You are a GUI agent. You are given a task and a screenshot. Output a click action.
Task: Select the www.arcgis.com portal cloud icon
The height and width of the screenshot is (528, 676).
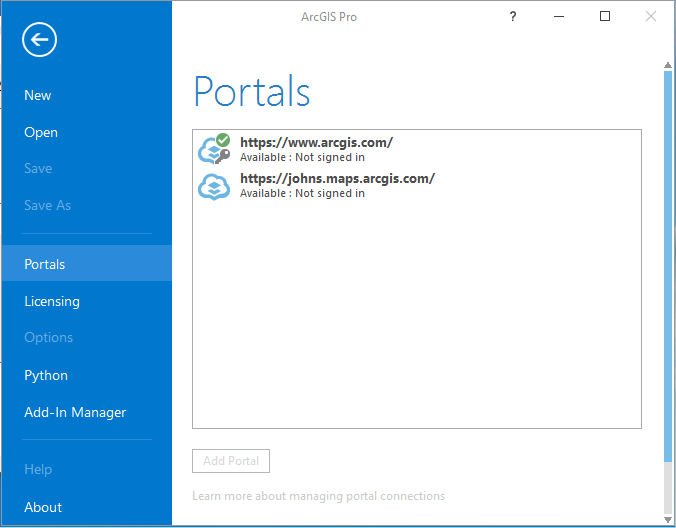[214, 149]
